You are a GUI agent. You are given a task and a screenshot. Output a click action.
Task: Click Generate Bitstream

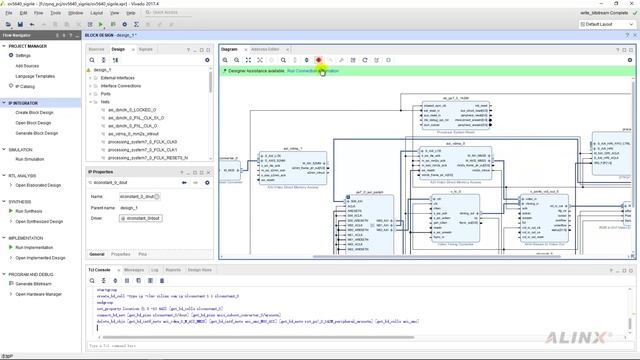pos(33,284)
